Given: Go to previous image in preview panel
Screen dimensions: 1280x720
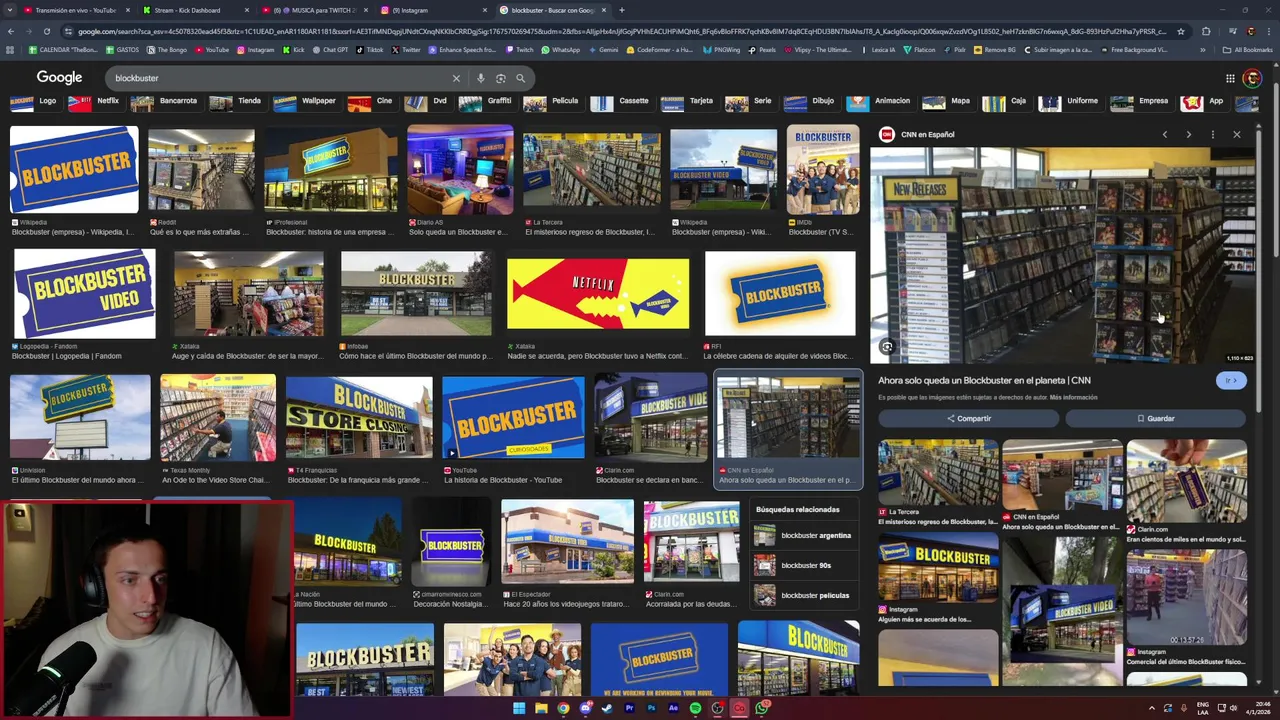Looking at the screenshot, I should (1164, 134).
